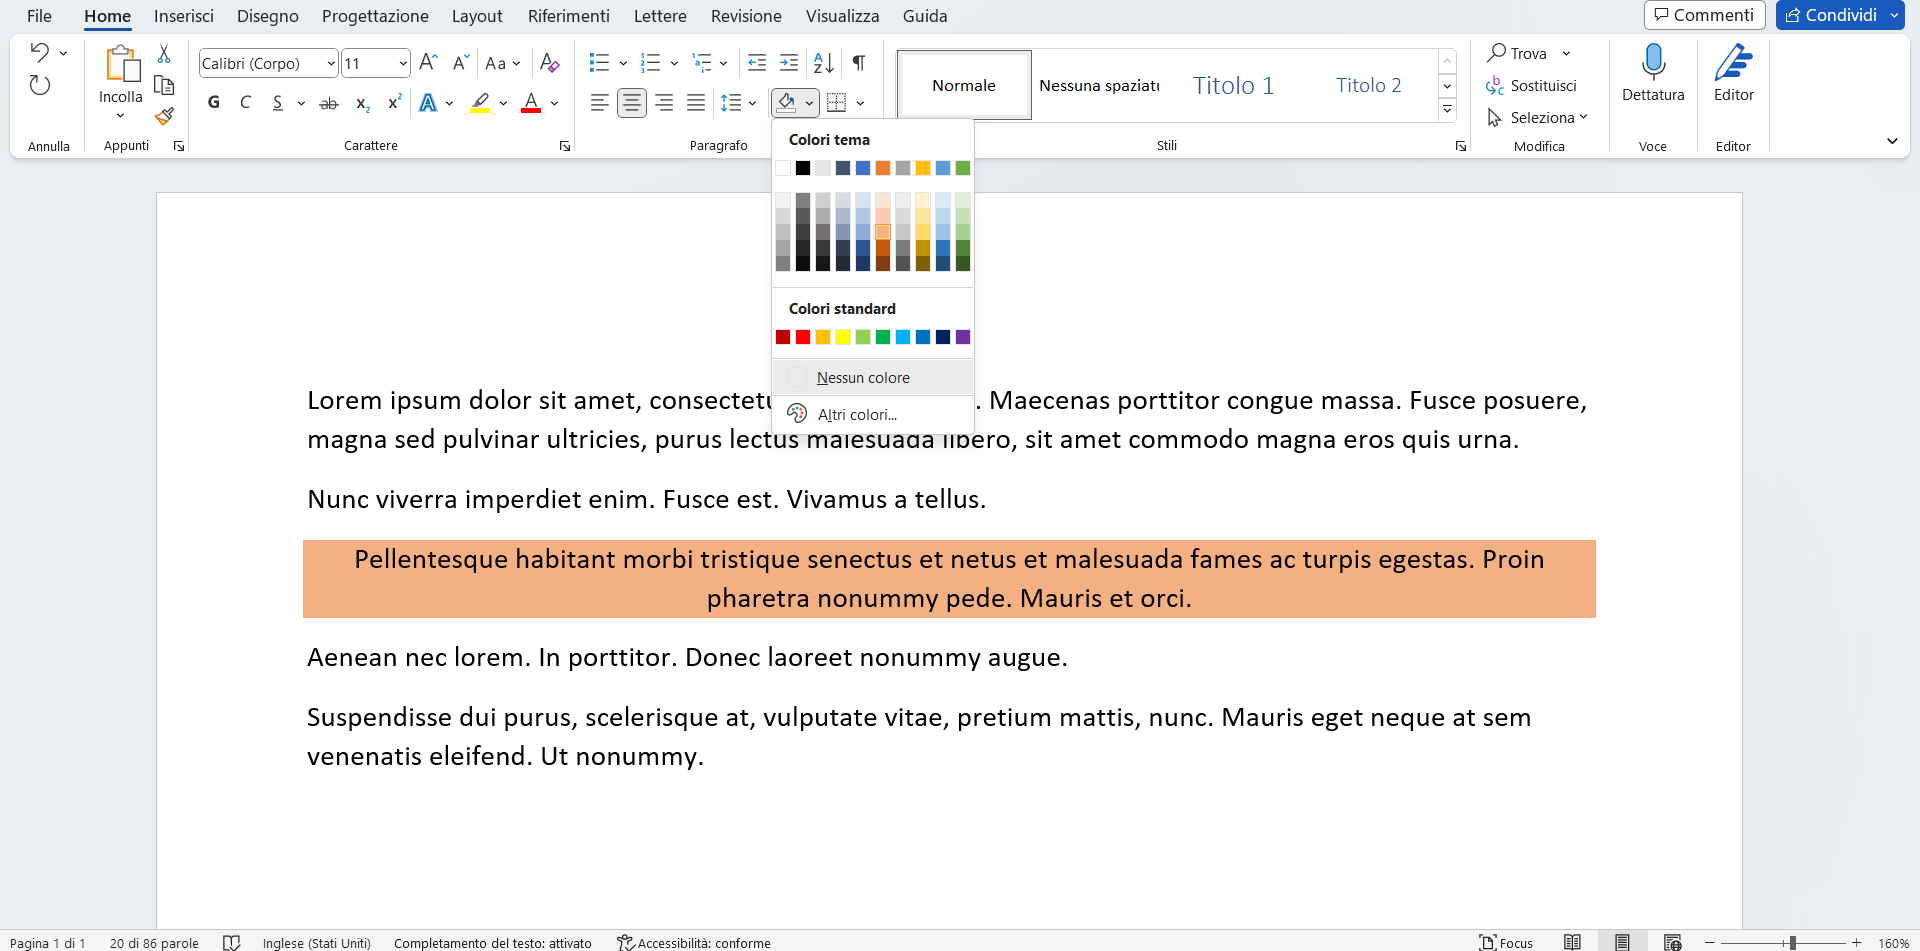Expand the line spacing options
1920x951 pixels.
(x=752, y=103)
